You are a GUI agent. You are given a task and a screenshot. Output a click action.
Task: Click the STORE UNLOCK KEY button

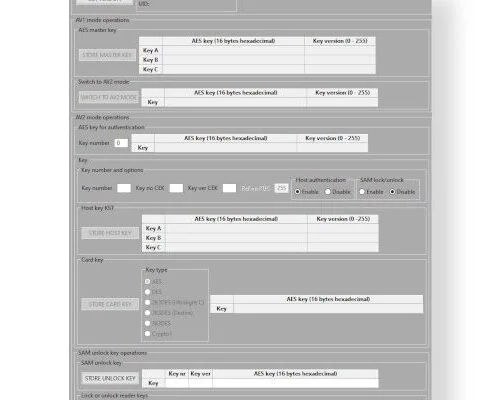(x=110, y=378)
